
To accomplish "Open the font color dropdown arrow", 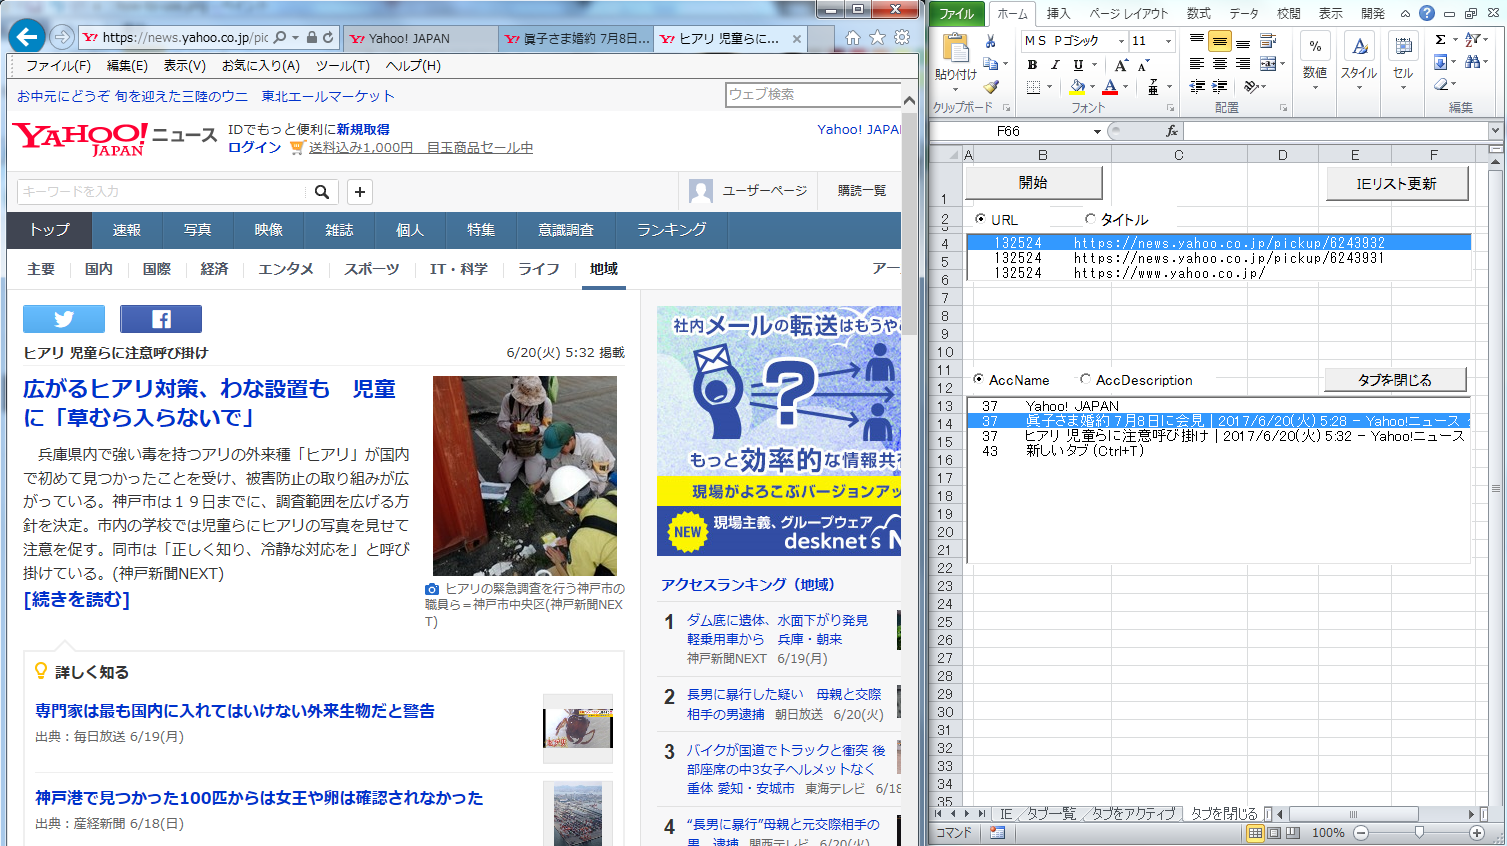I will coord(1125,87).
